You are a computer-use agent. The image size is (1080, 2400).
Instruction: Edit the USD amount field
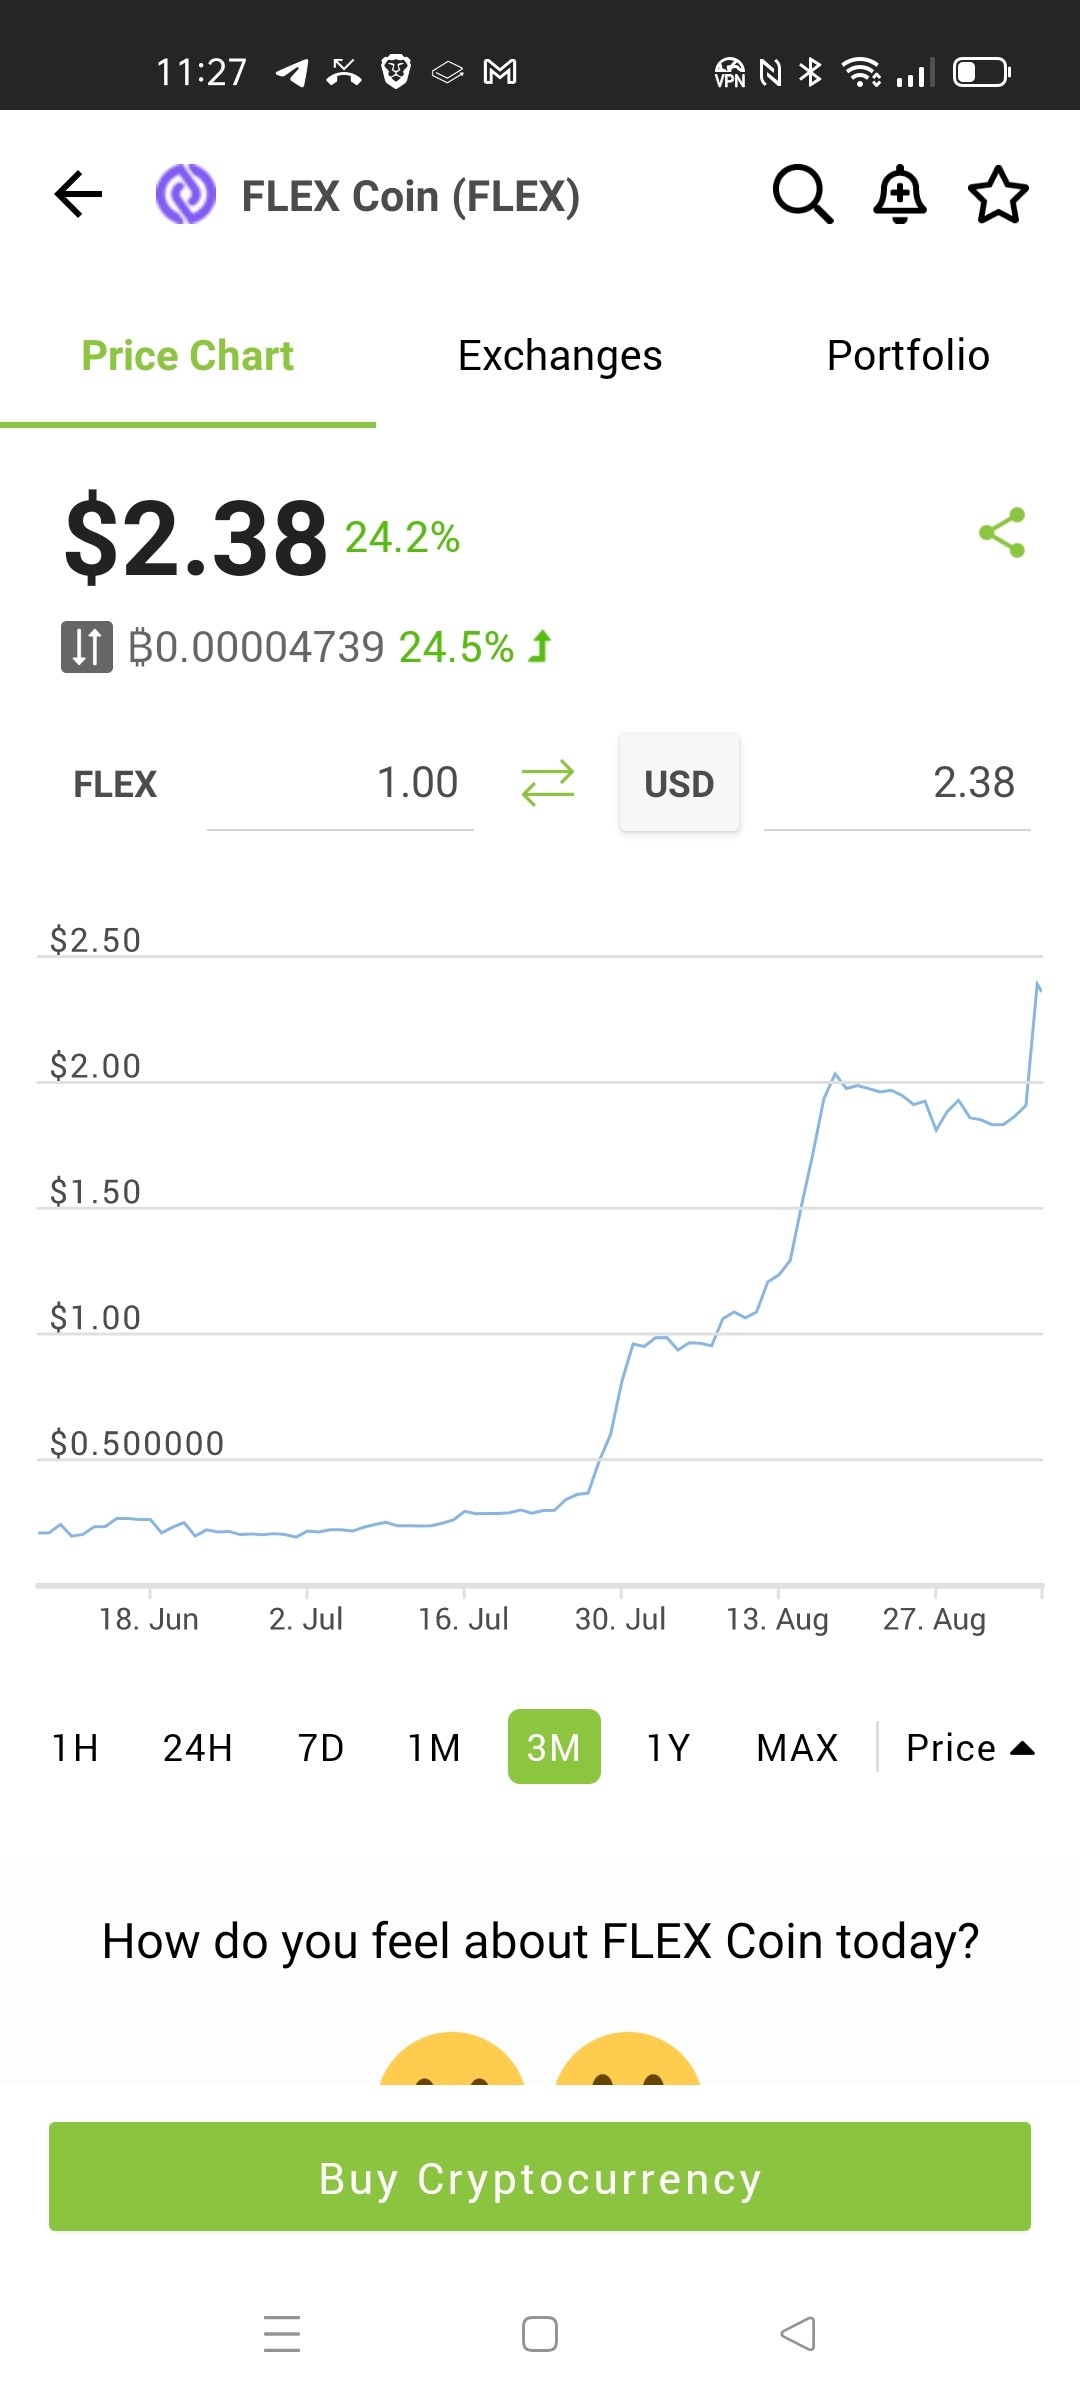coord(897,783)
